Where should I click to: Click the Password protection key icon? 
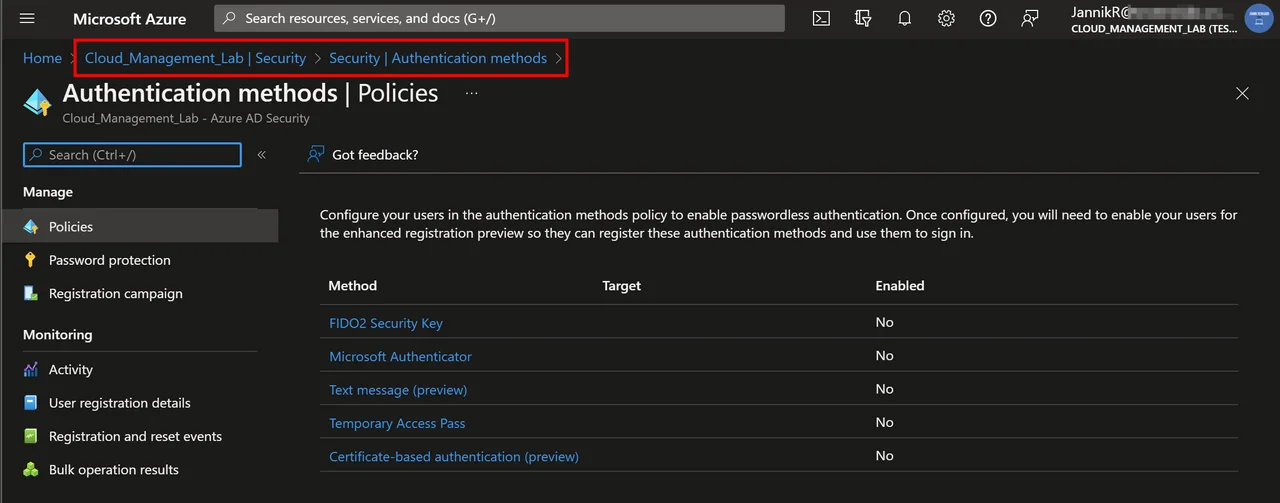click(31, 260)
